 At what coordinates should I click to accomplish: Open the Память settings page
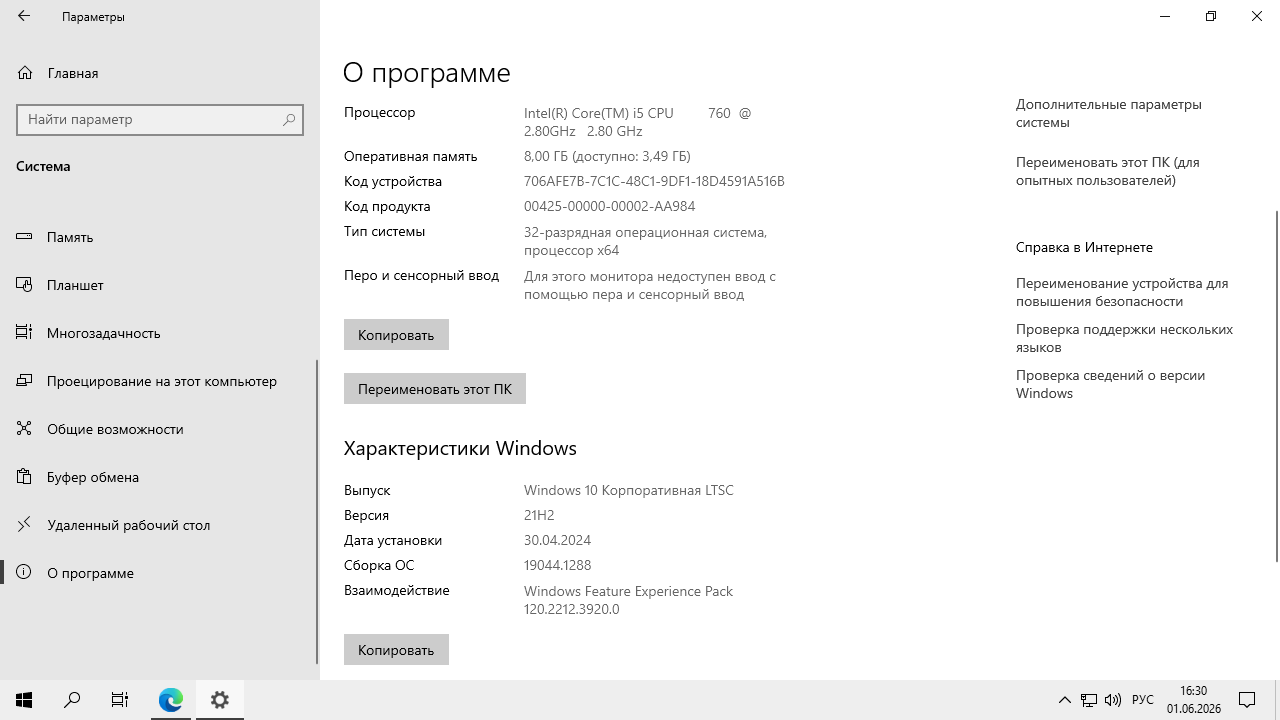160,237
